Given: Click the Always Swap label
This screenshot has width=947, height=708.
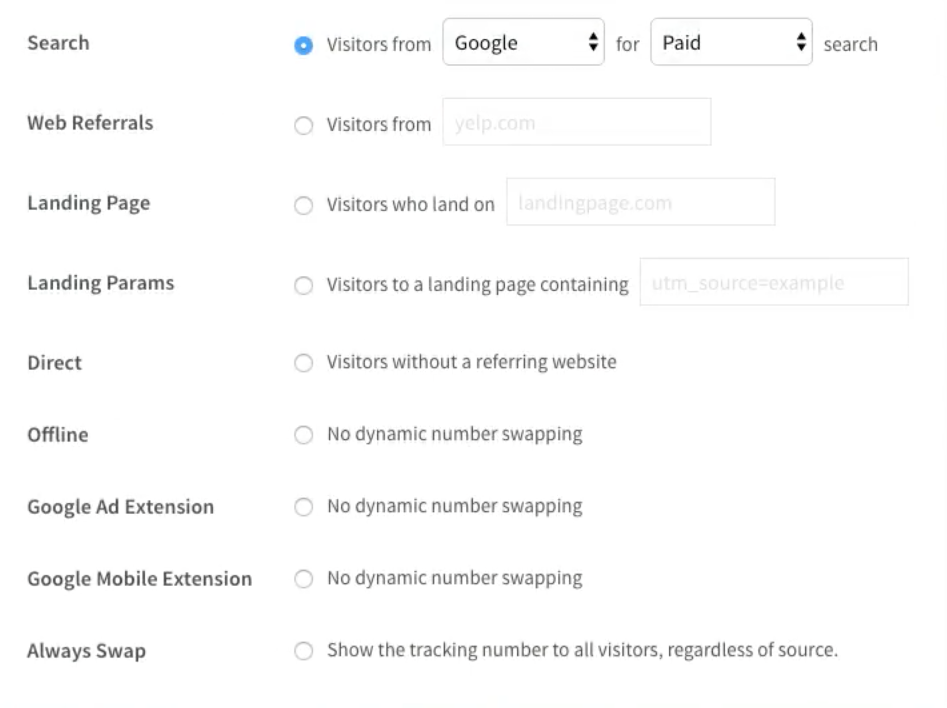Looking at the screenshot, I should (86, 651).
